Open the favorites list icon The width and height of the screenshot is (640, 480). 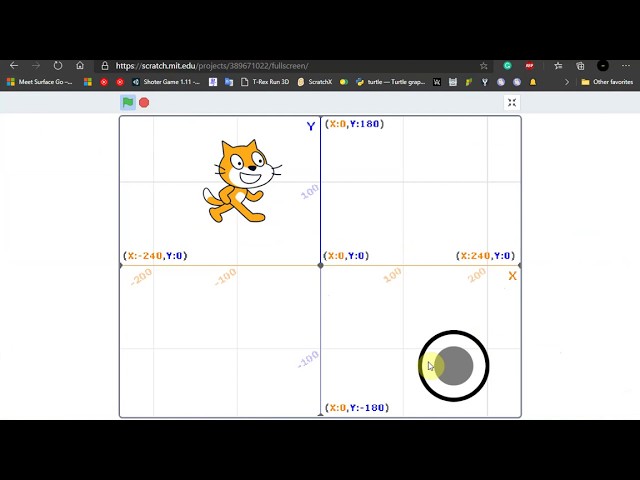click(x=558, y=66)
